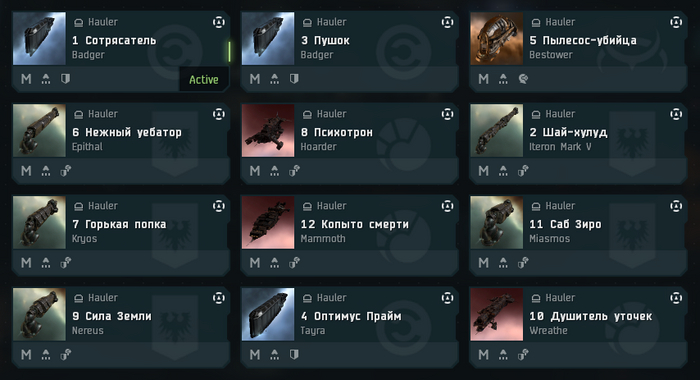Viewport: 700px width, 380px height.
Task: Click the M size icon on 12 Копыто смерти
Action: tap(255, 263)
